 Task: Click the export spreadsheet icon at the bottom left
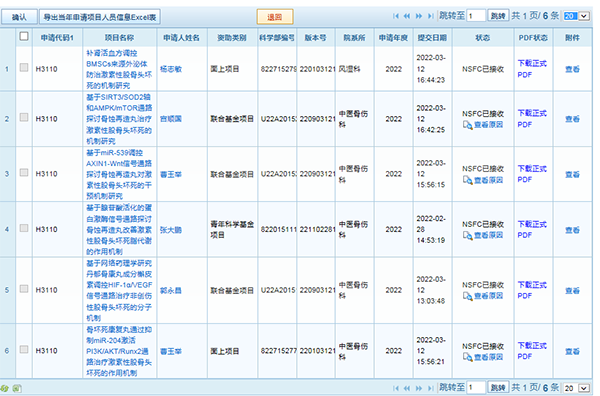(x=16, y=388)
